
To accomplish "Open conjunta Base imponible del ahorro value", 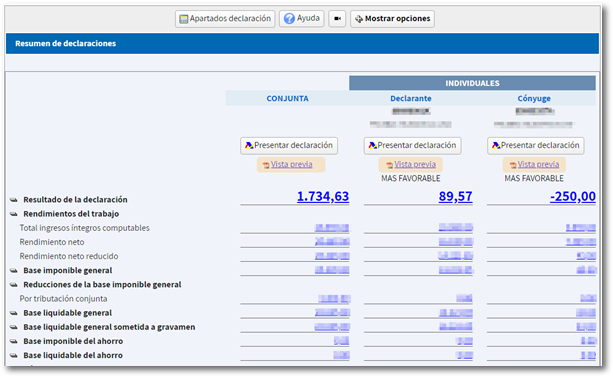I will click(x=341, y=341).
